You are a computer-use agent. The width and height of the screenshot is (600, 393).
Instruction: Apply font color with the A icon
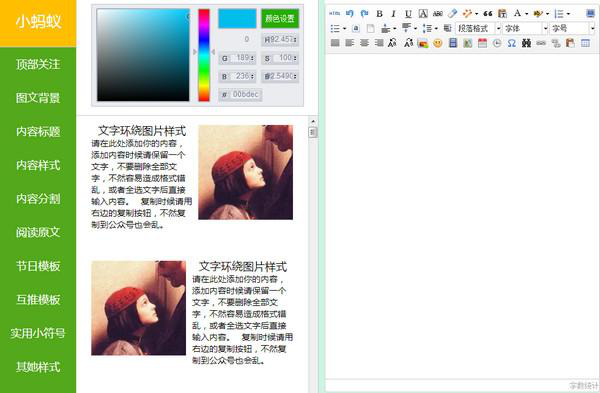pos(517,13)
